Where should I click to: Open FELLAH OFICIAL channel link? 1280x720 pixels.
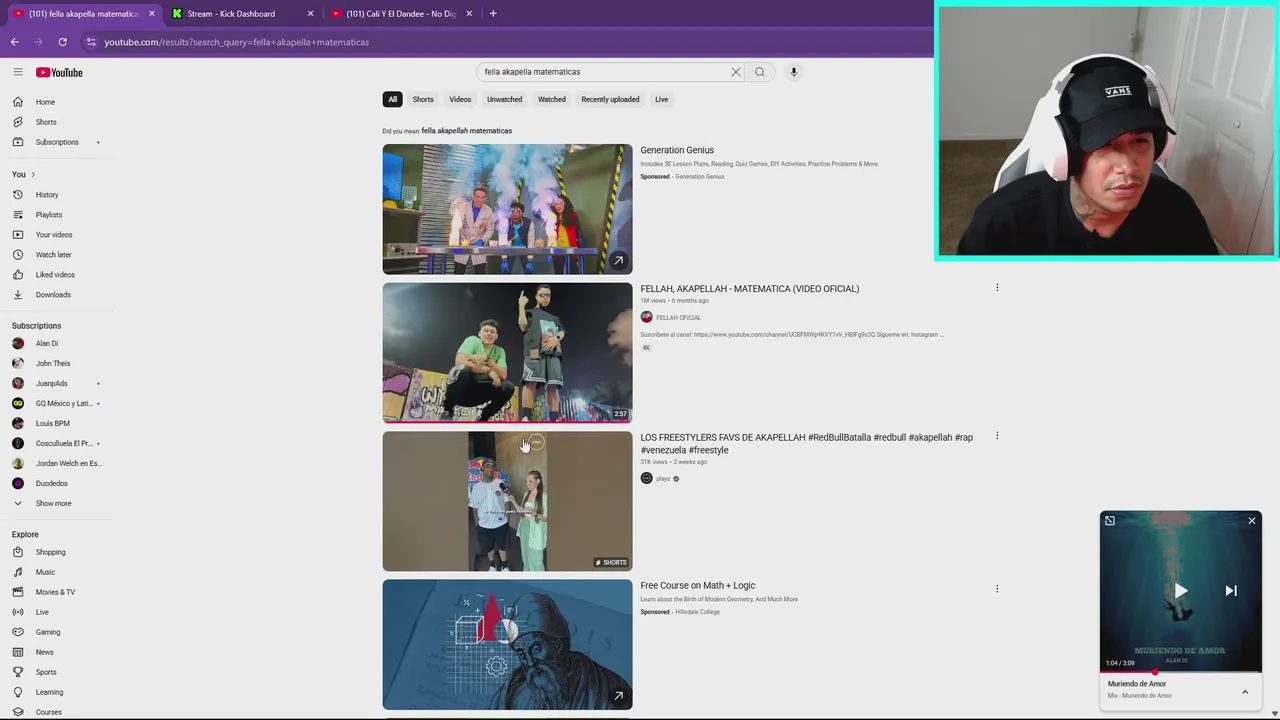tap(678, 318)
